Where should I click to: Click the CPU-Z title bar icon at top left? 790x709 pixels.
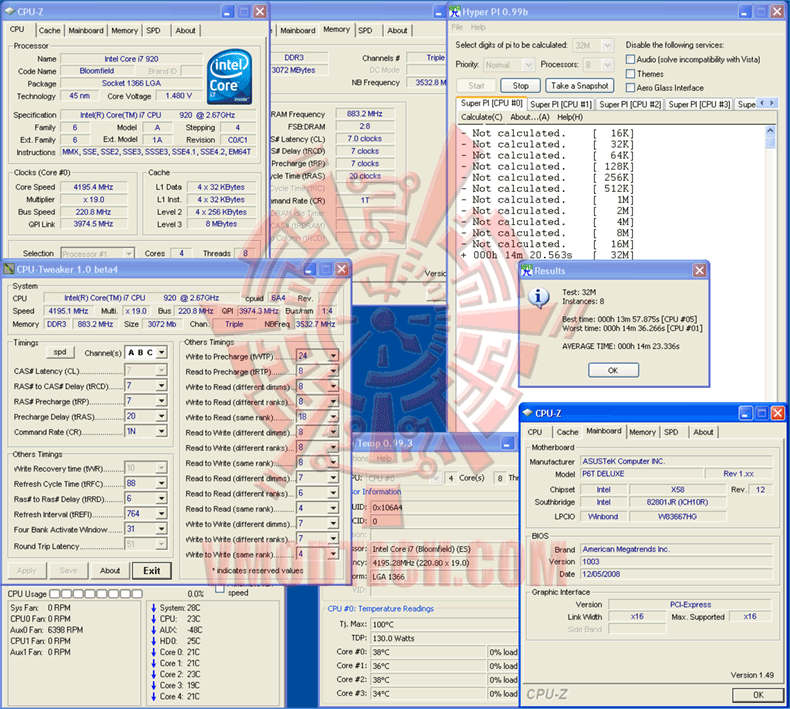pos(10,11)
